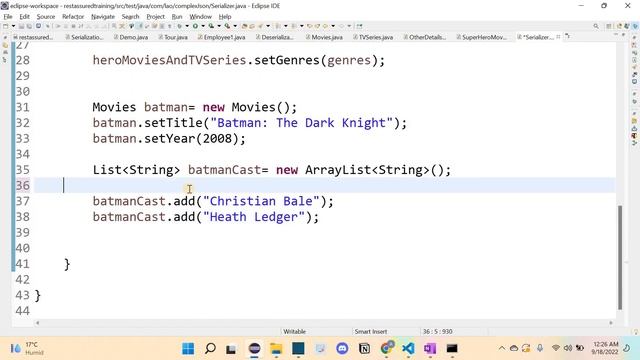640x360 pixels.
Task: Click the green Run toolbar icon
Action: [195, 26]
